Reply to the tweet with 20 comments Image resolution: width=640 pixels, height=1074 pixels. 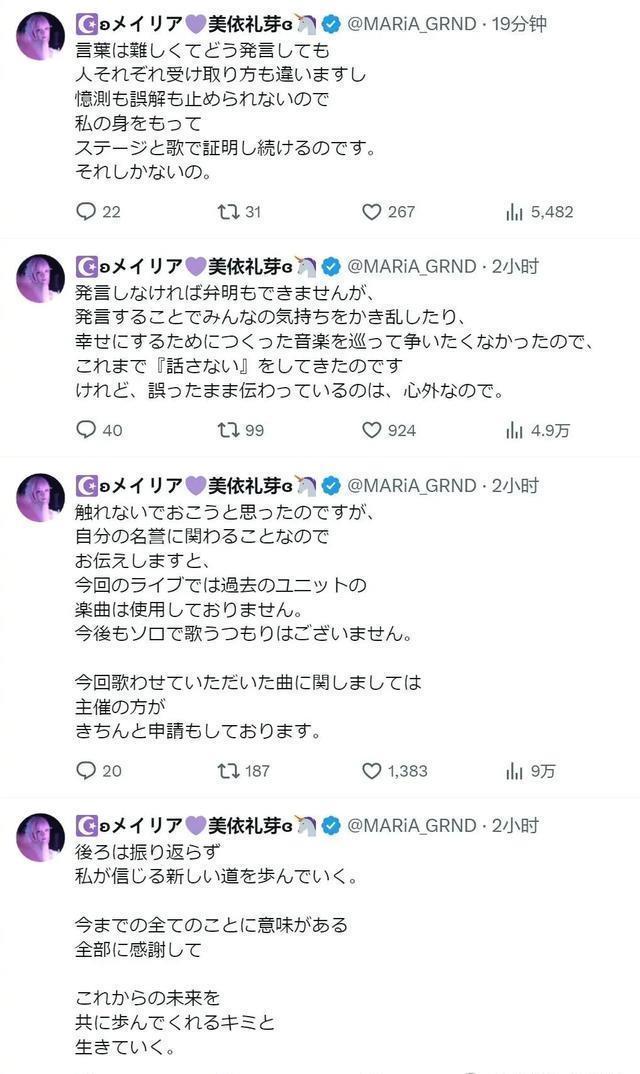86,770
